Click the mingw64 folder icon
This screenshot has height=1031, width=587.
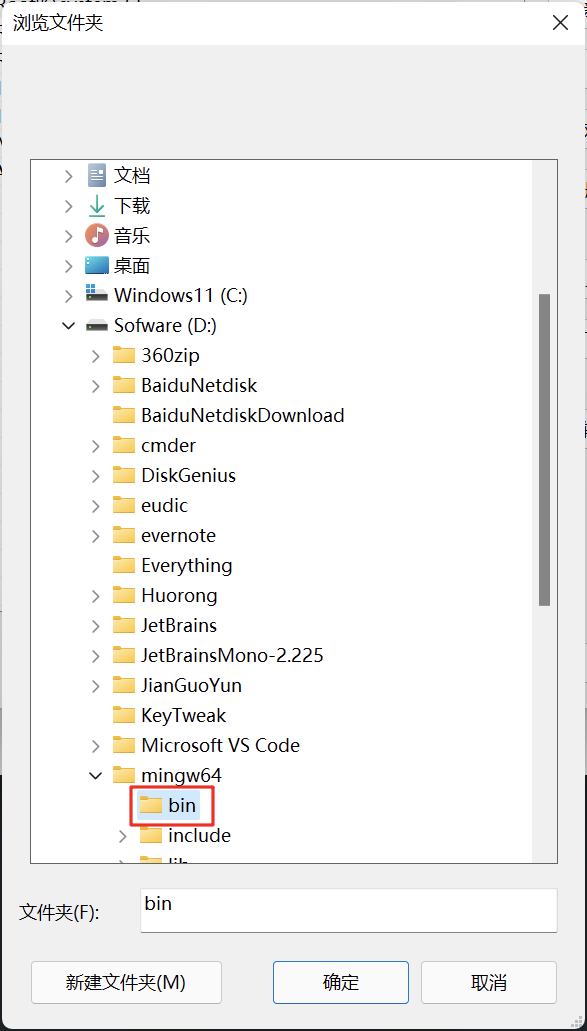124,775
